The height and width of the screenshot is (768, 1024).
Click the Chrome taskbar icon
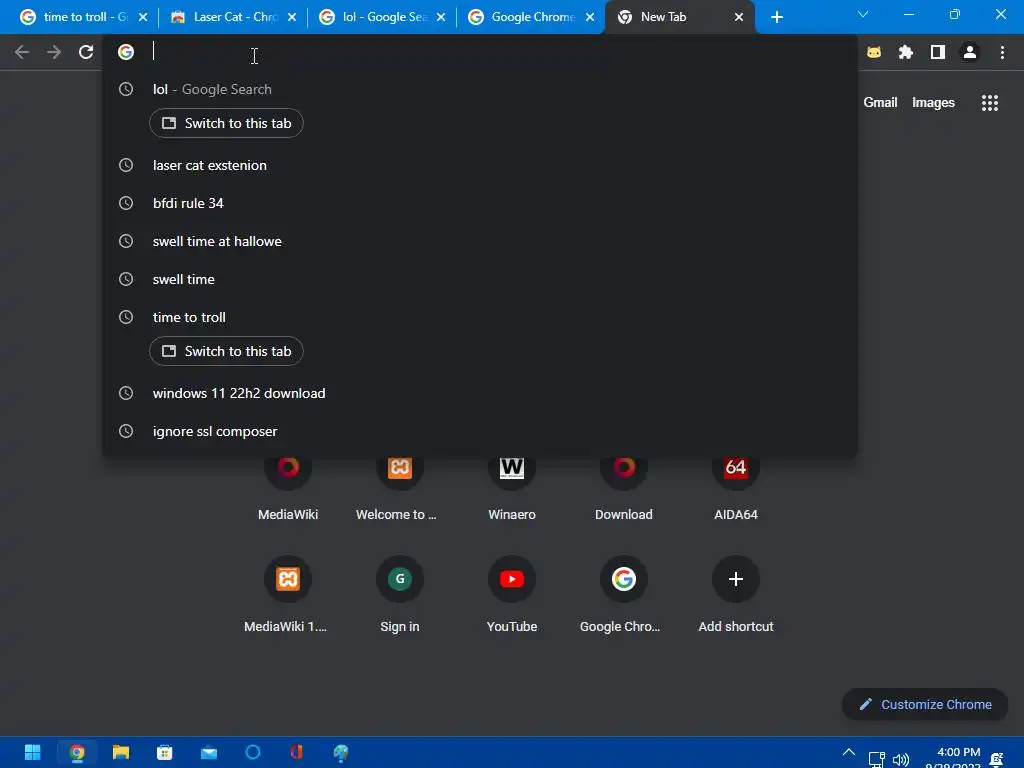coord(77,753)
